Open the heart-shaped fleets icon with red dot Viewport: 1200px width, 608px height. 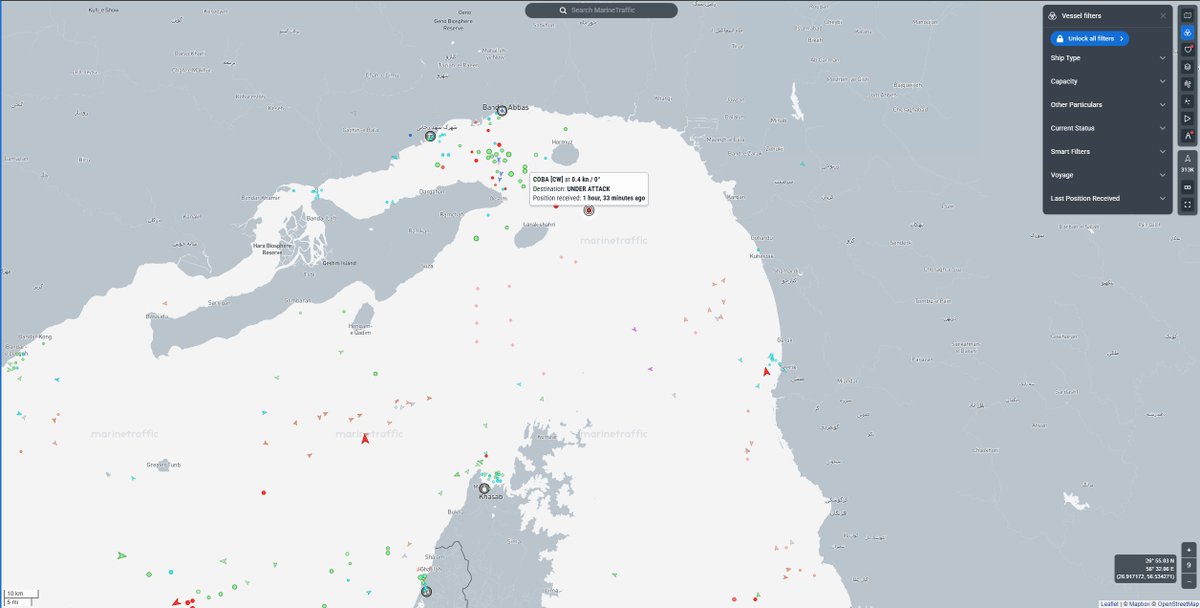click(x=1187, y=49)
